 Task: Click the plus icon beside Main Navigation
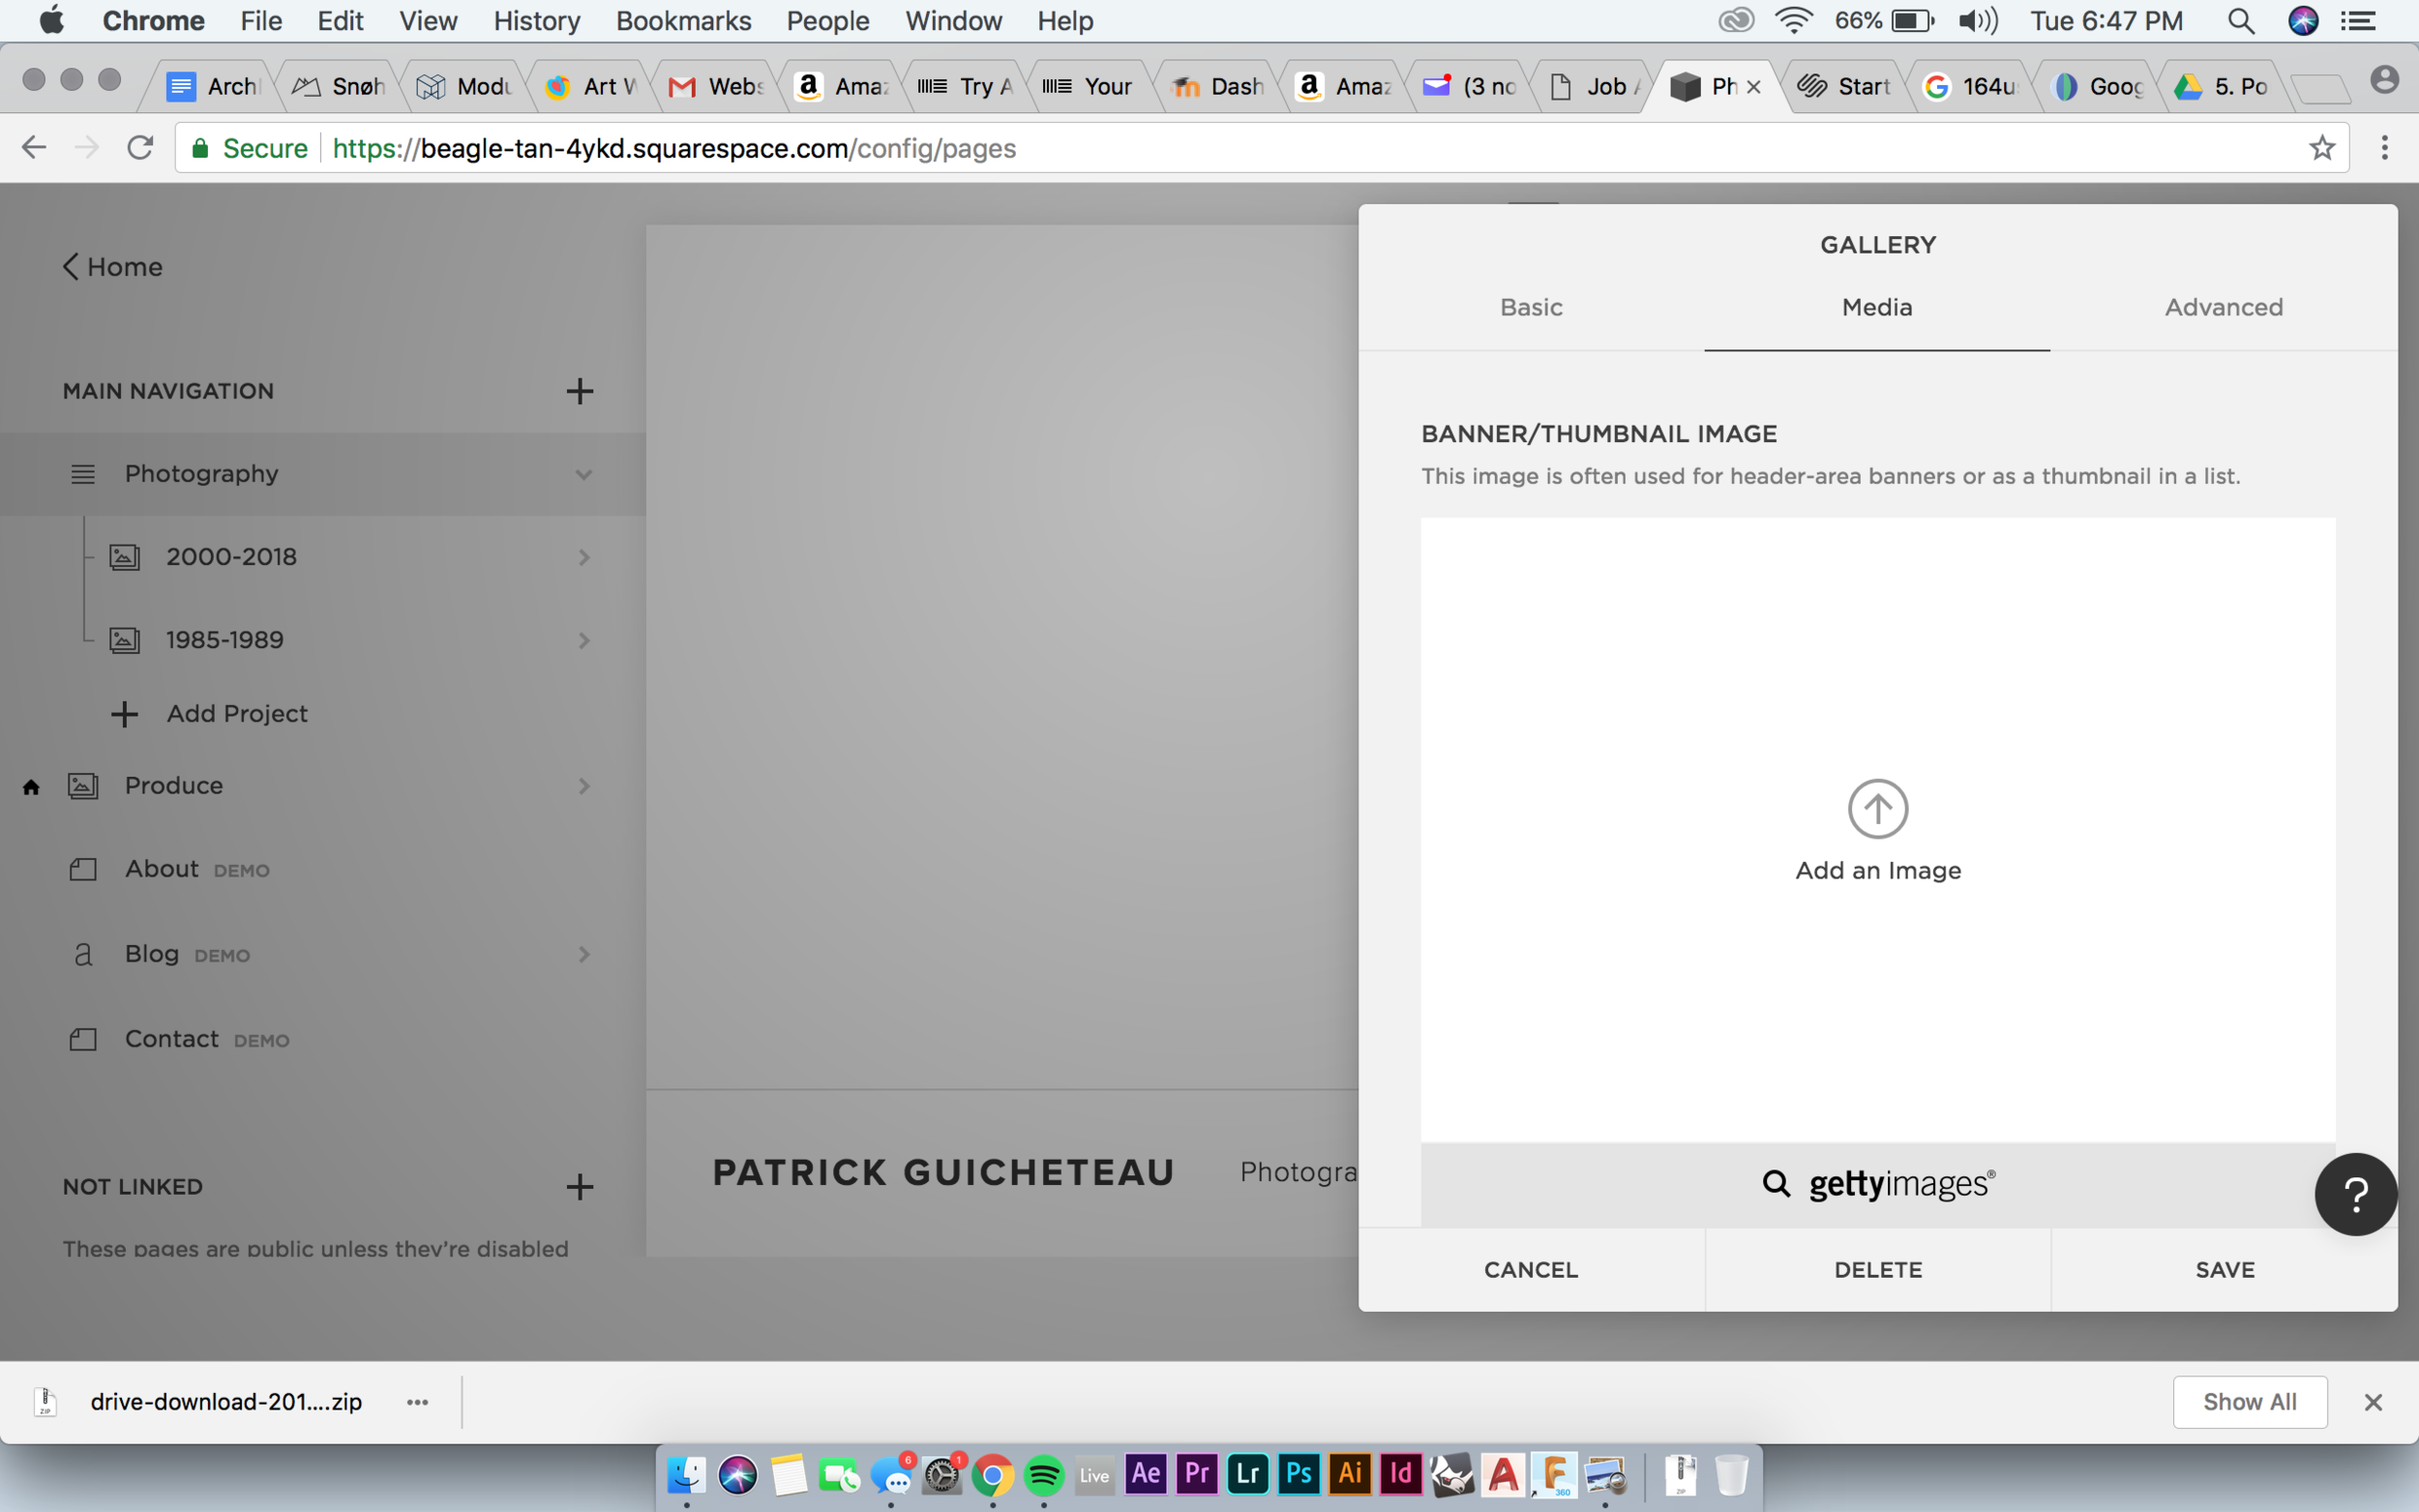(x=580, y=390)
